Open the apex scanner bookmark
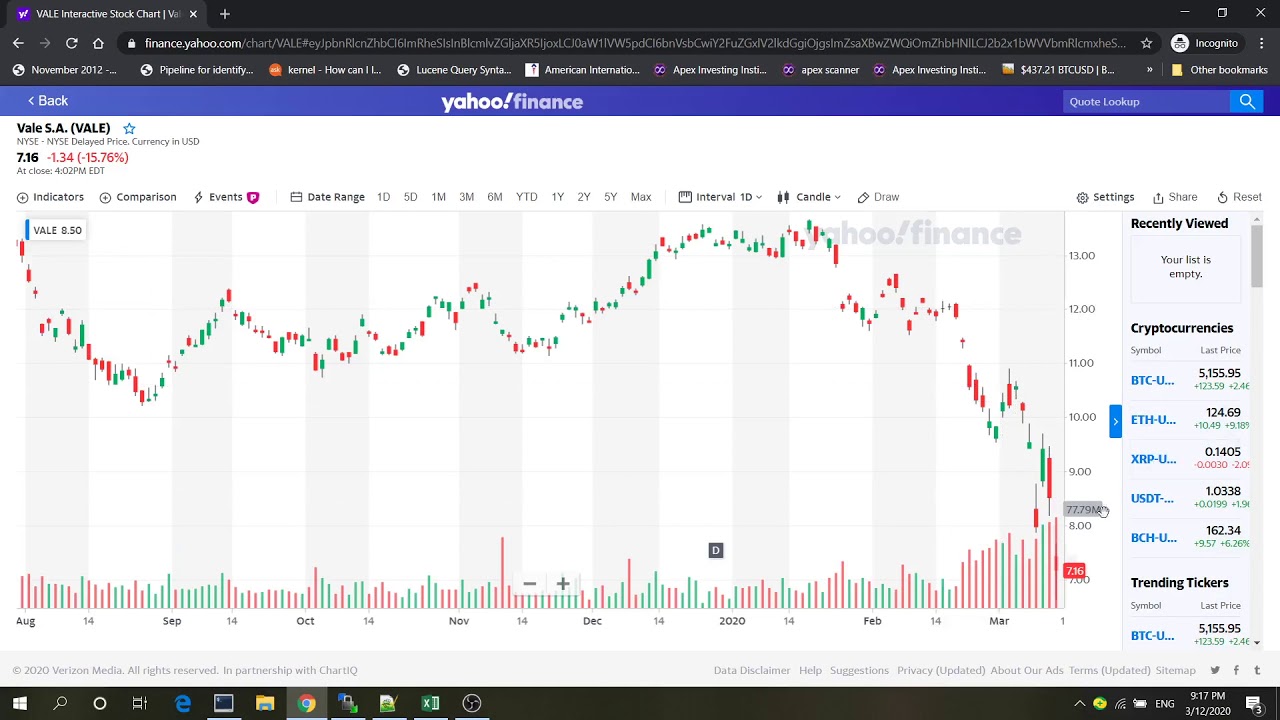 click(821, 70)
